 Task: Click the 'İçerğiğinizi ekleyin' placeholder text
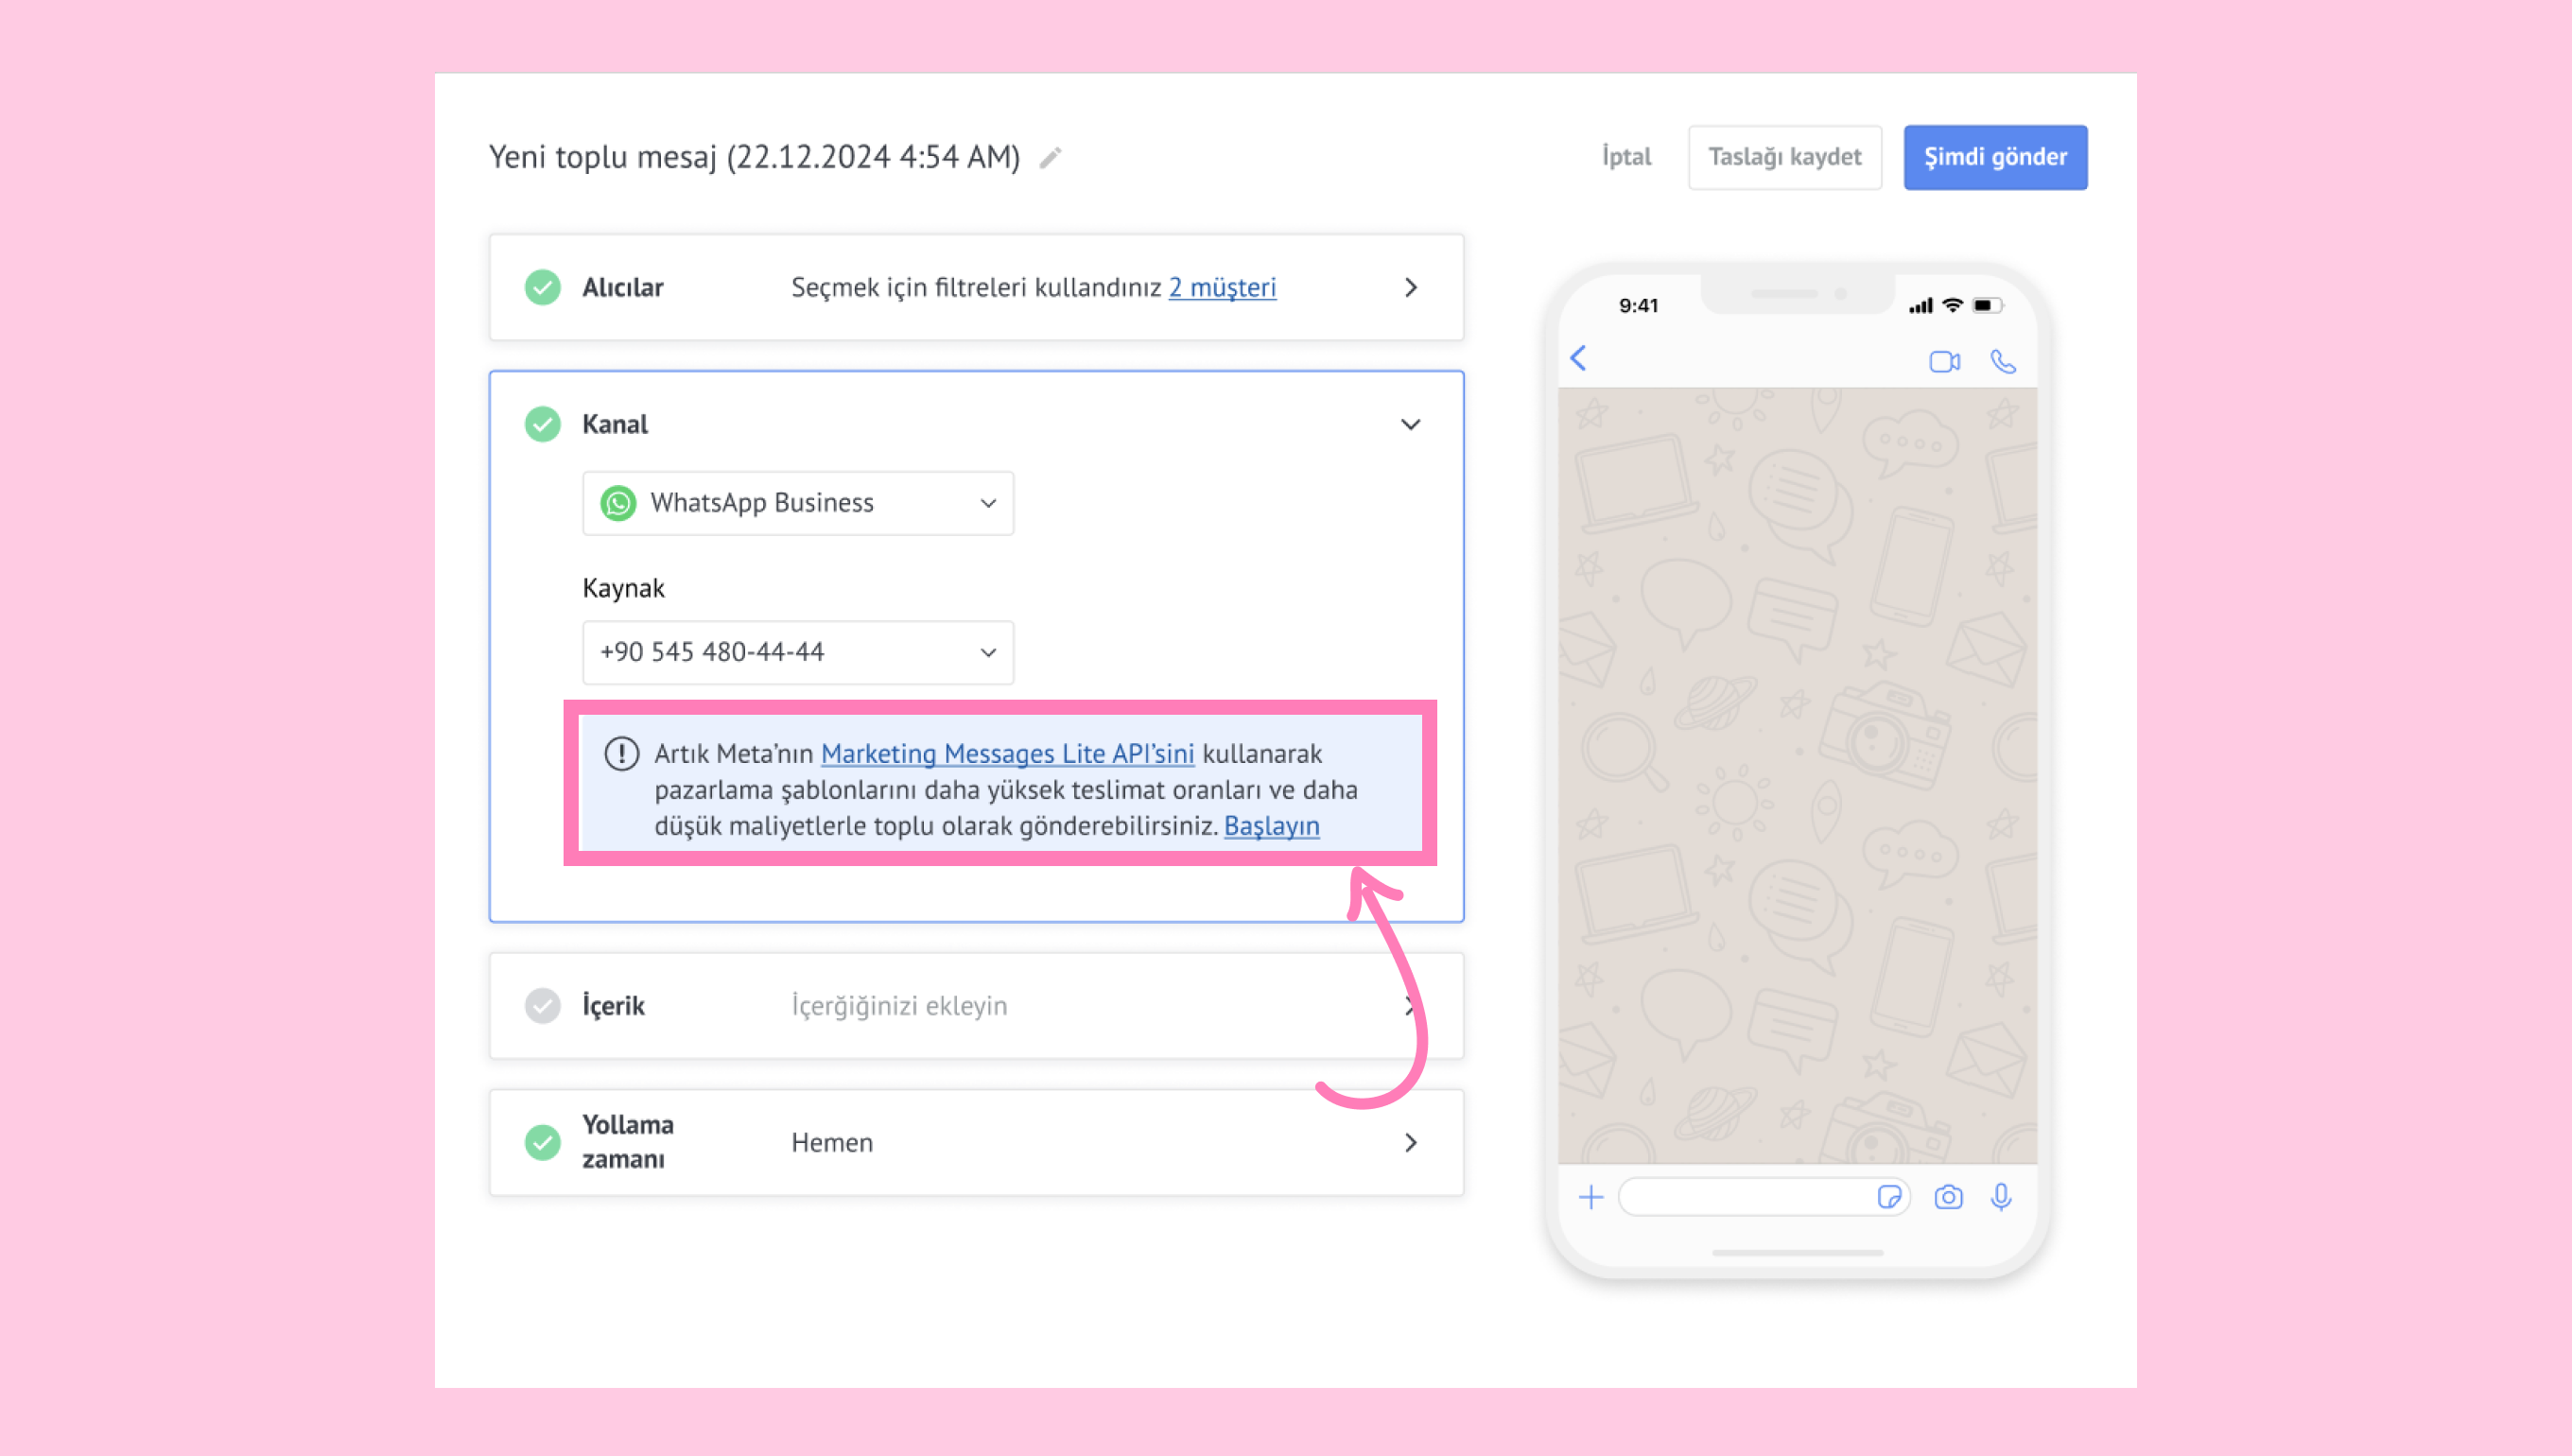(899, 1006)
